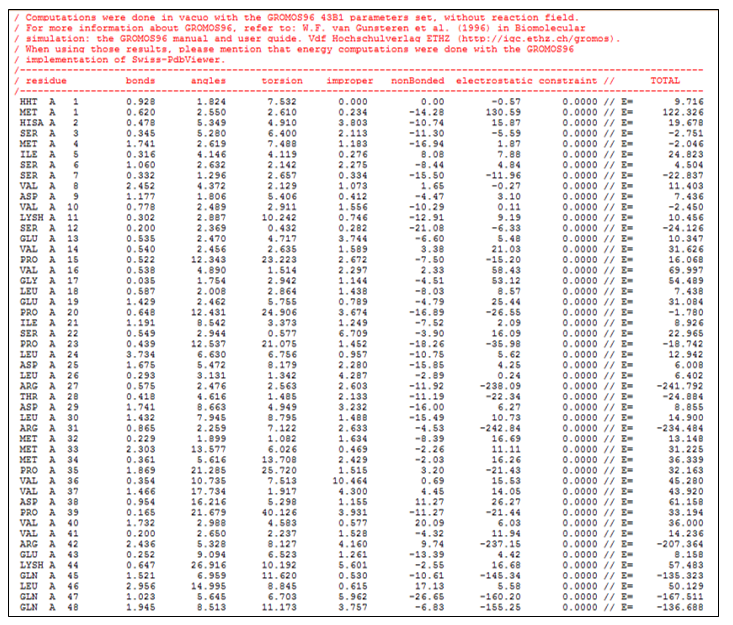Click the GLN A 48 residue label
This screenshot has height=625, width=733.
click(x=48, y=606)
